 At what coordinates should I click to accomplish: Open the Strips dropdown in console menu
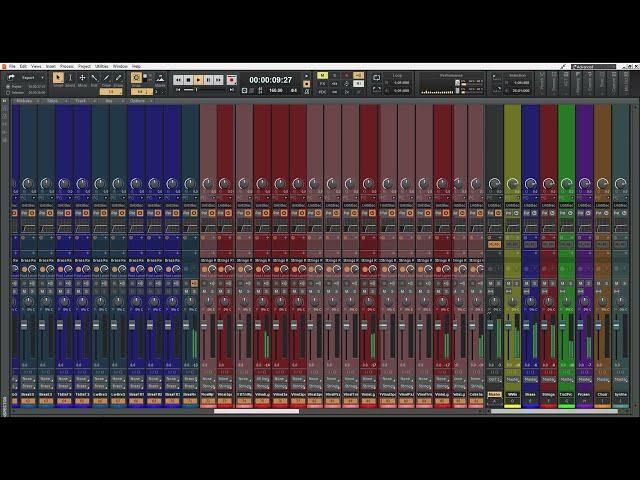(54, 100)
